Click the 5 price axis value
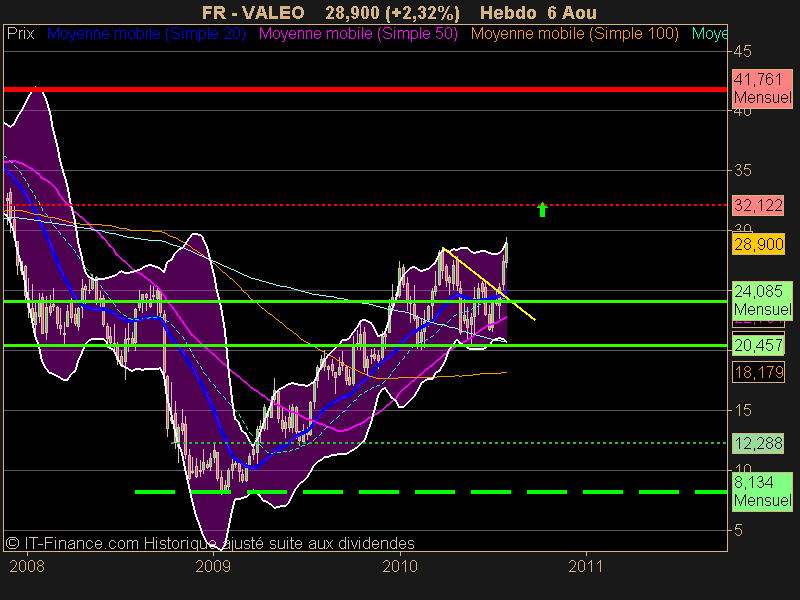 click(x=738, y=531)
